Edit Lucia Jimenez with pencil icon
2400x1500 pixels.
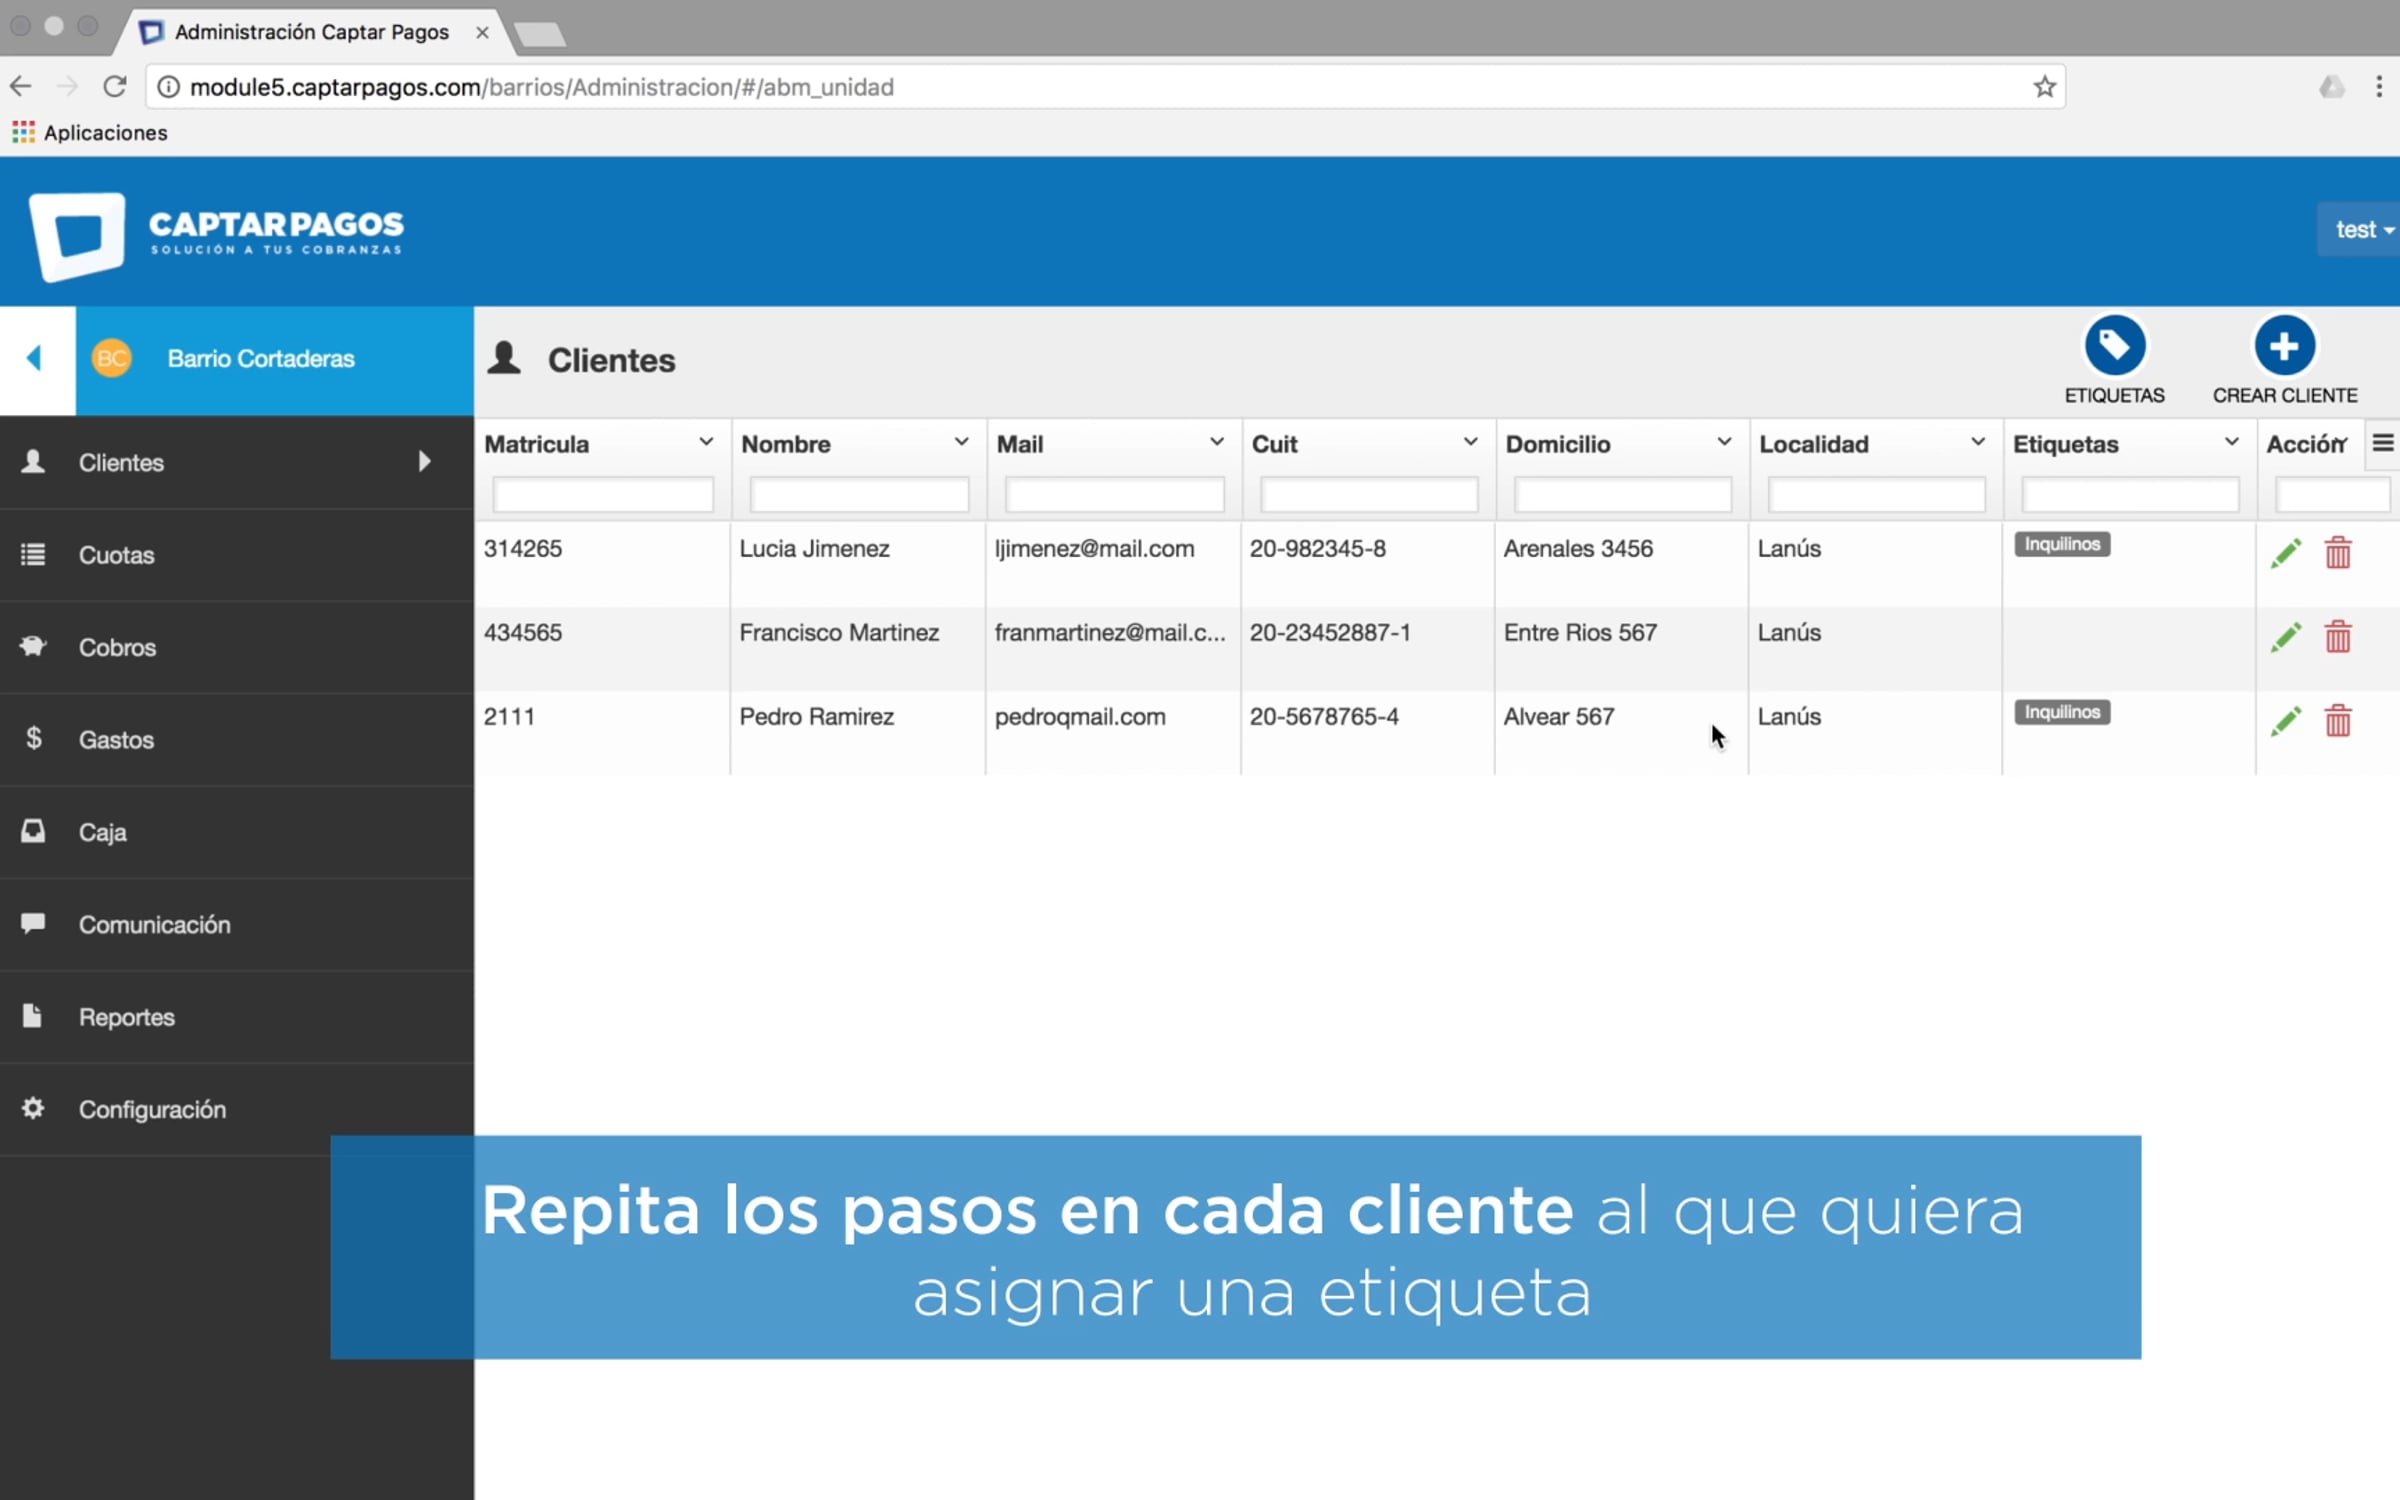pyautogui.click(x=2285, y=553)
